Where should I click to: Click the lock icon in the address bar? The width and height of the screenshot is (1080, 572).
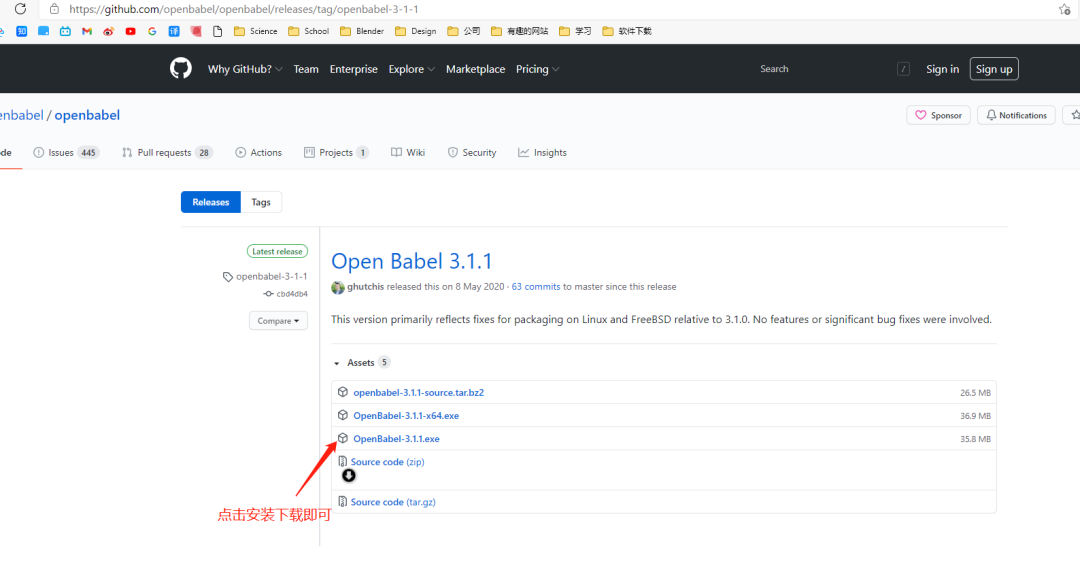pyautogui.click(x=54, y=9)
